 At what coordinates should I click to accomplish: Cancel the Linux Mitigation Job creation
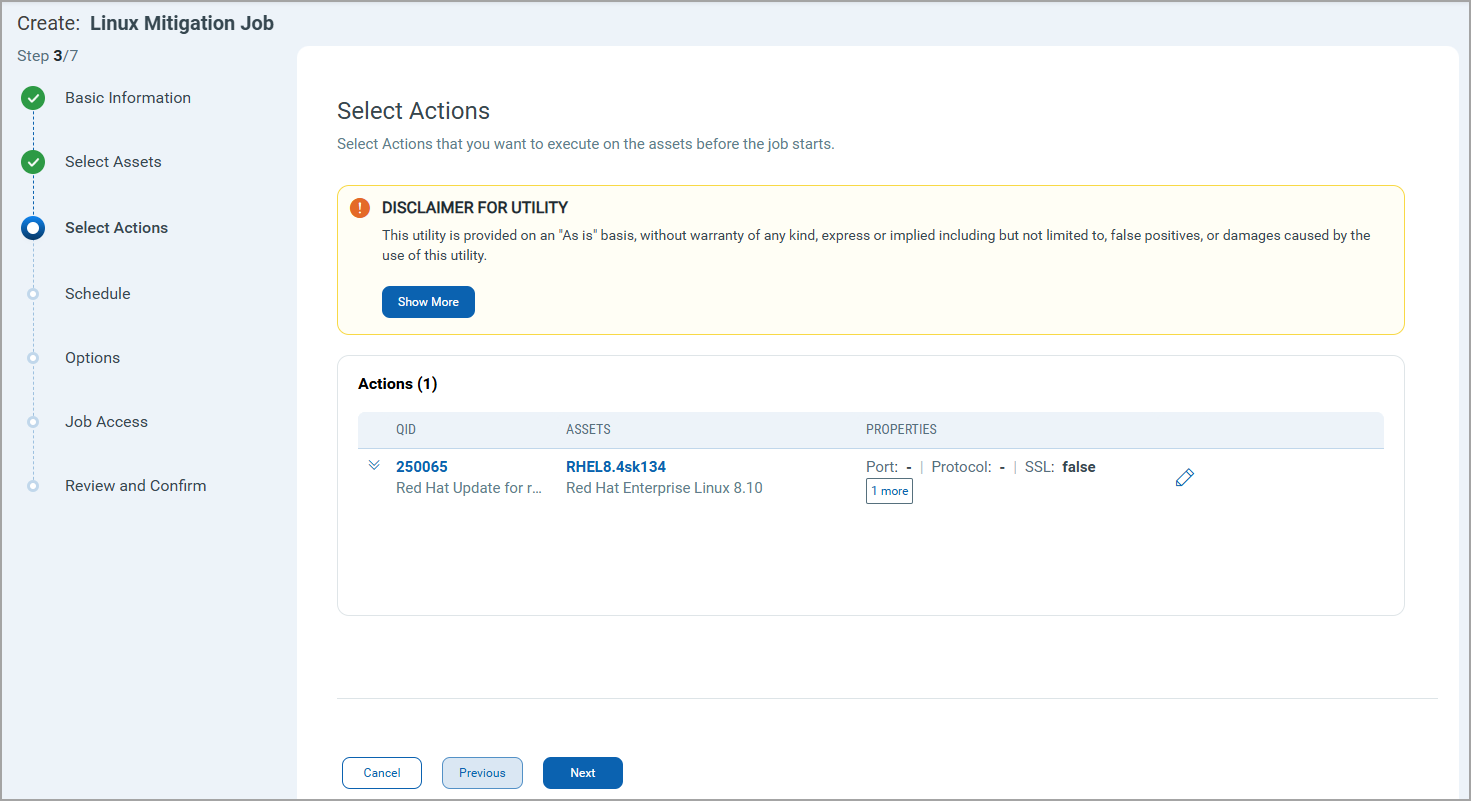click(x=382, y=773)
